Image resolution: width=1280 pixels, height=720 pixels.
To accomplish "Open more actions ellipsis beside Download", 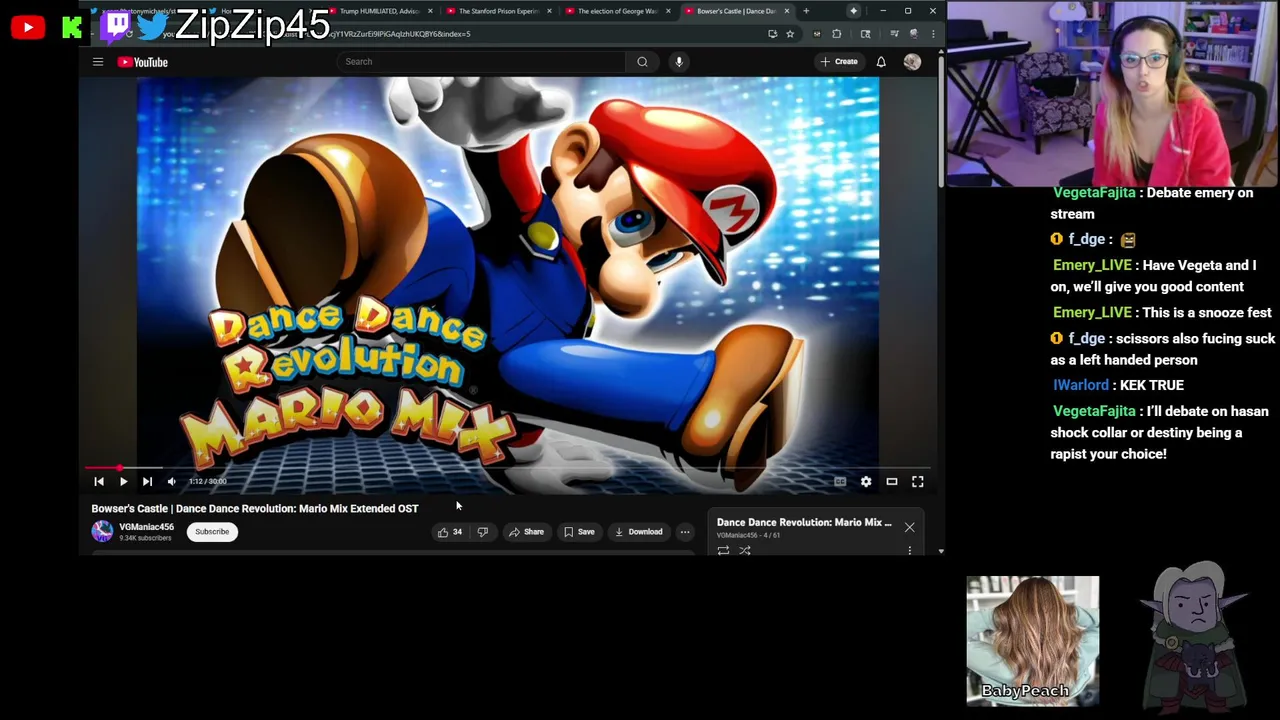I will pos(685,532).
